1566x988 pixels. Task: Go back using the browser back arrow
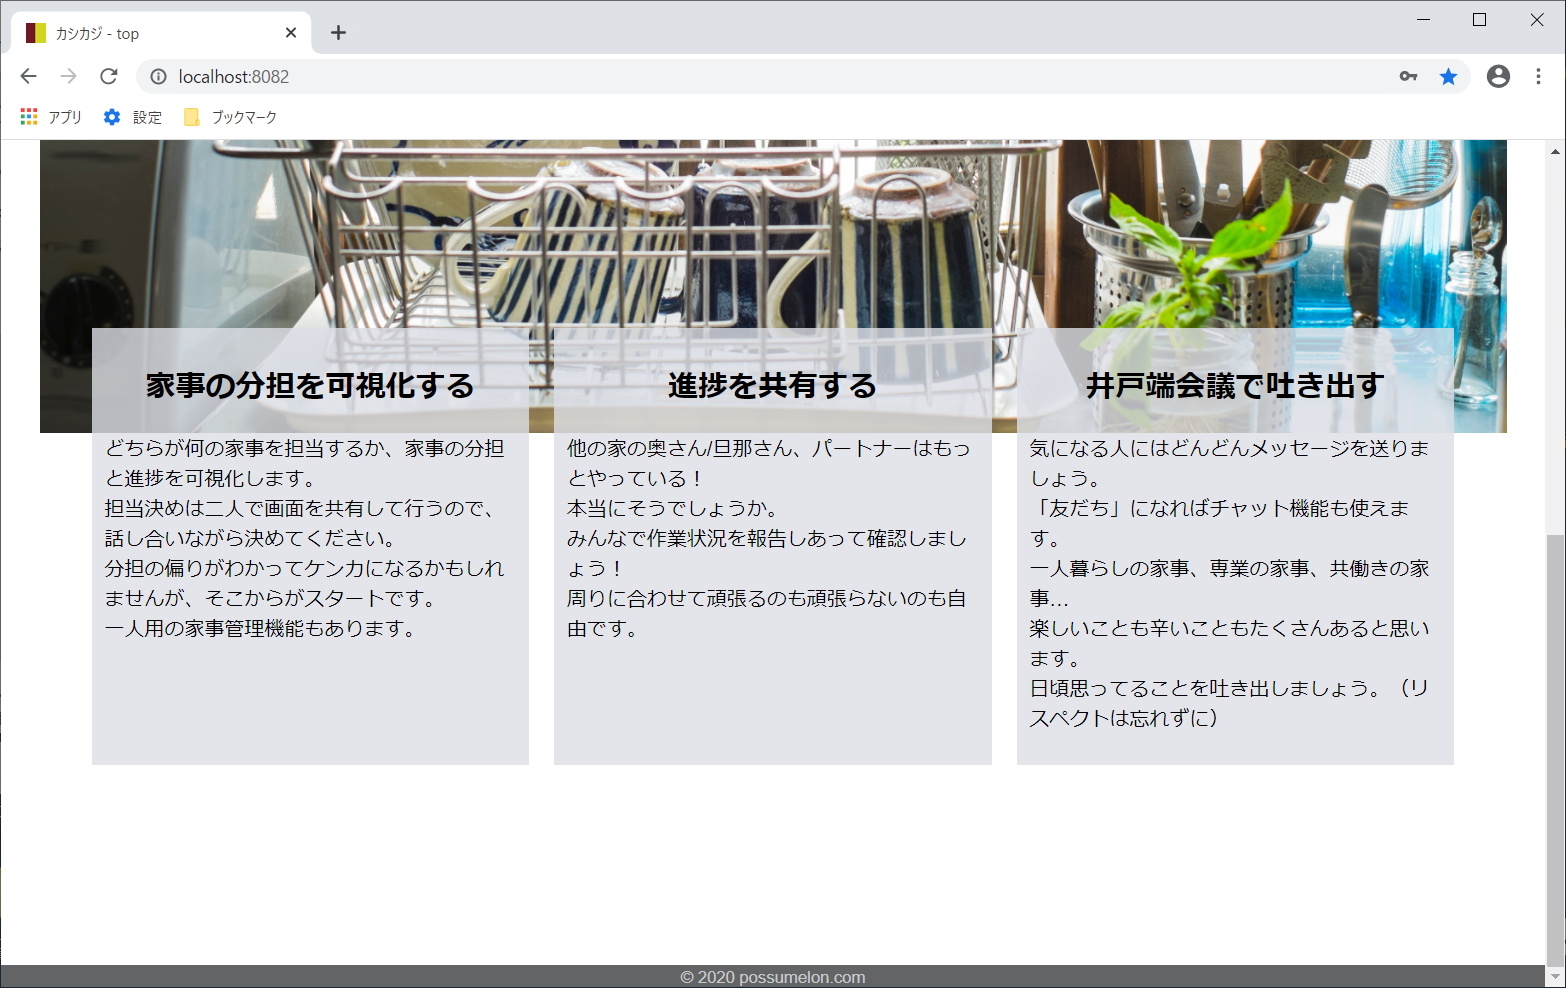coord(28,76)
